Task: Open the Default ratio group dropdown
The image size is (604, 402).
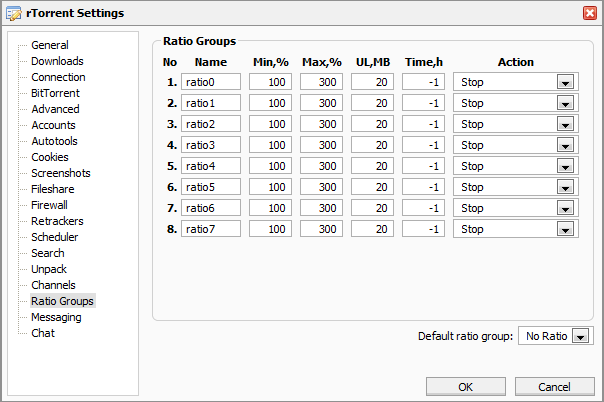Action: pyautogui.click(x=580, y=337)
